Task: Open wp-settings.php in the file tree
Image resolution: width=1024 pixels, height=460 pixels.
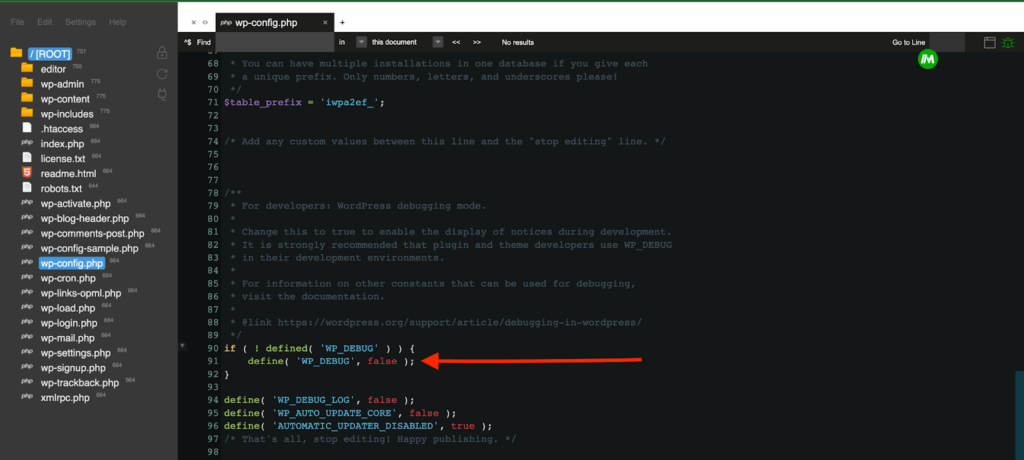Action: point(75,353)
